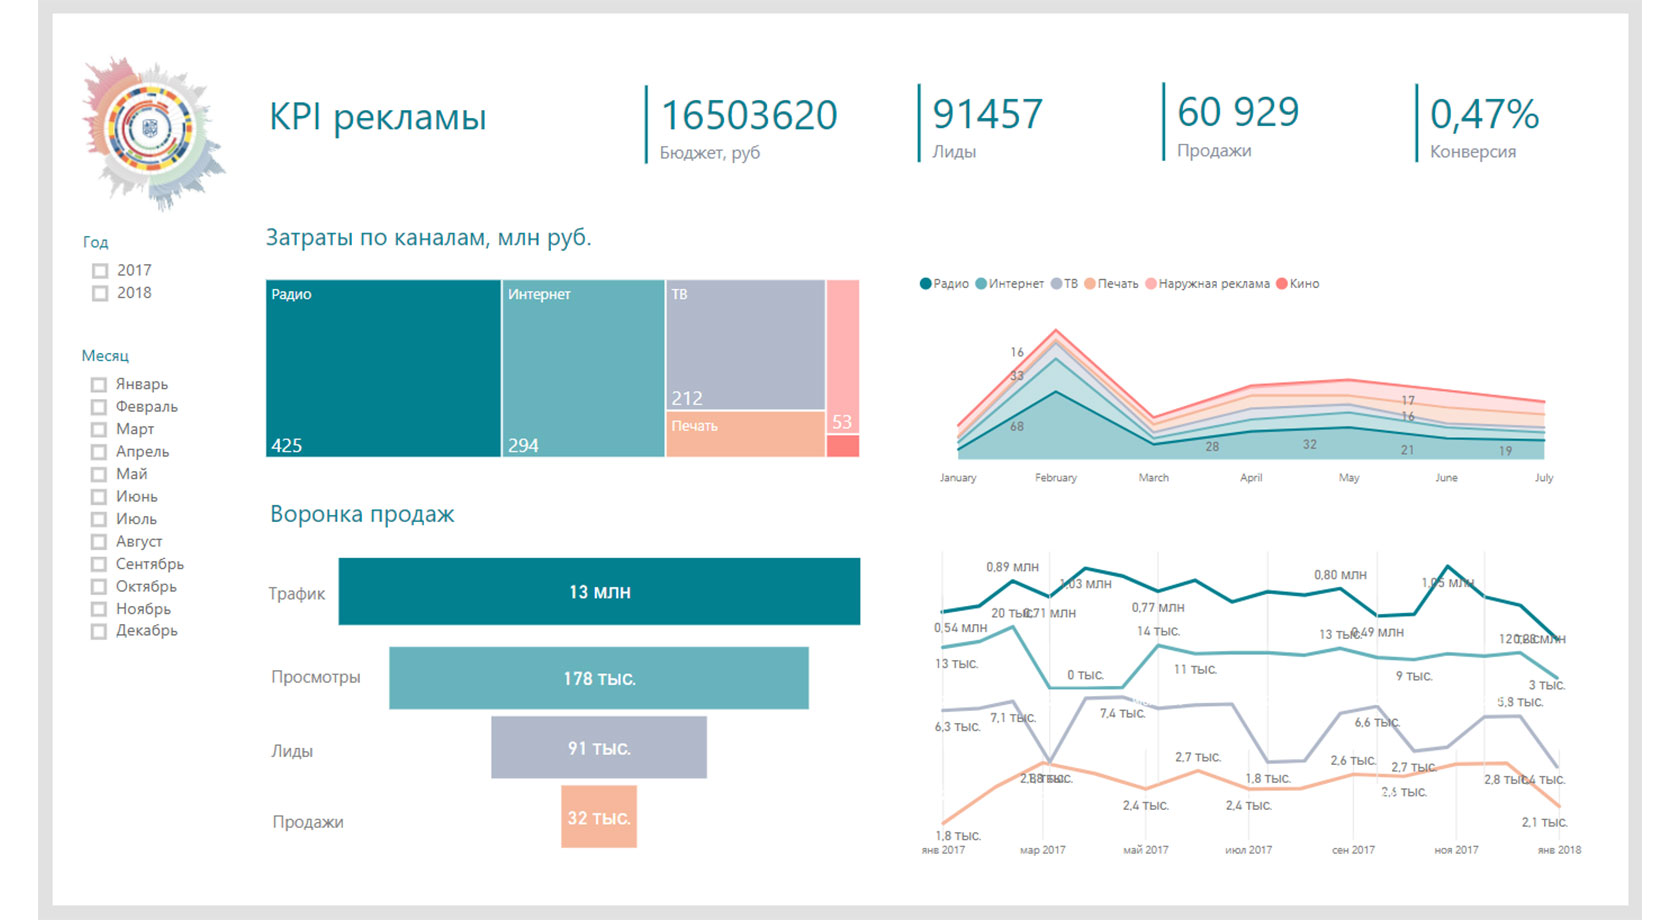Check the Сентябрь month filter

coord(98,564)
